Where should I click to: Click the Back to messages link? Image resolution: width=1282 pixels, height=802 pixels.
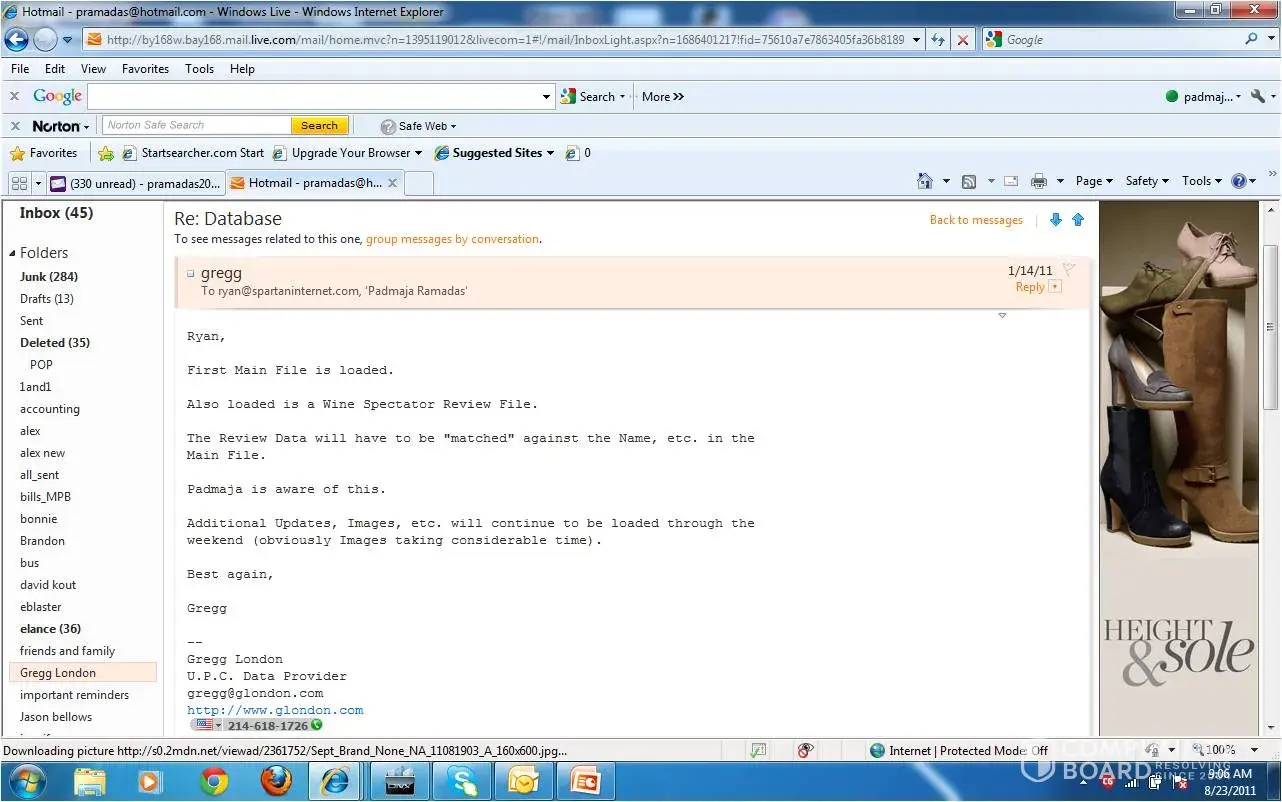coord(976,220)
